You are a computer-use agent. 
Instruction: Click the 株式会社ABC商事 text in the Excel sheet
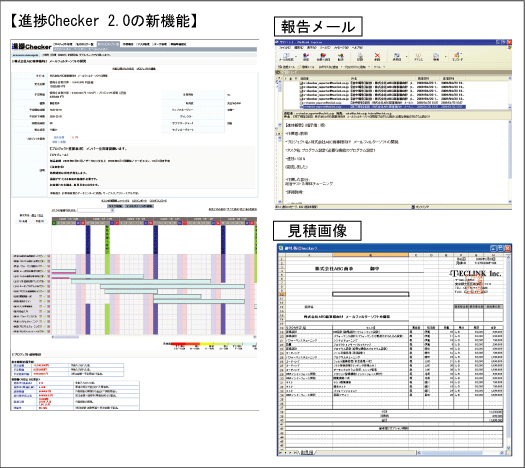coord(334,268)
